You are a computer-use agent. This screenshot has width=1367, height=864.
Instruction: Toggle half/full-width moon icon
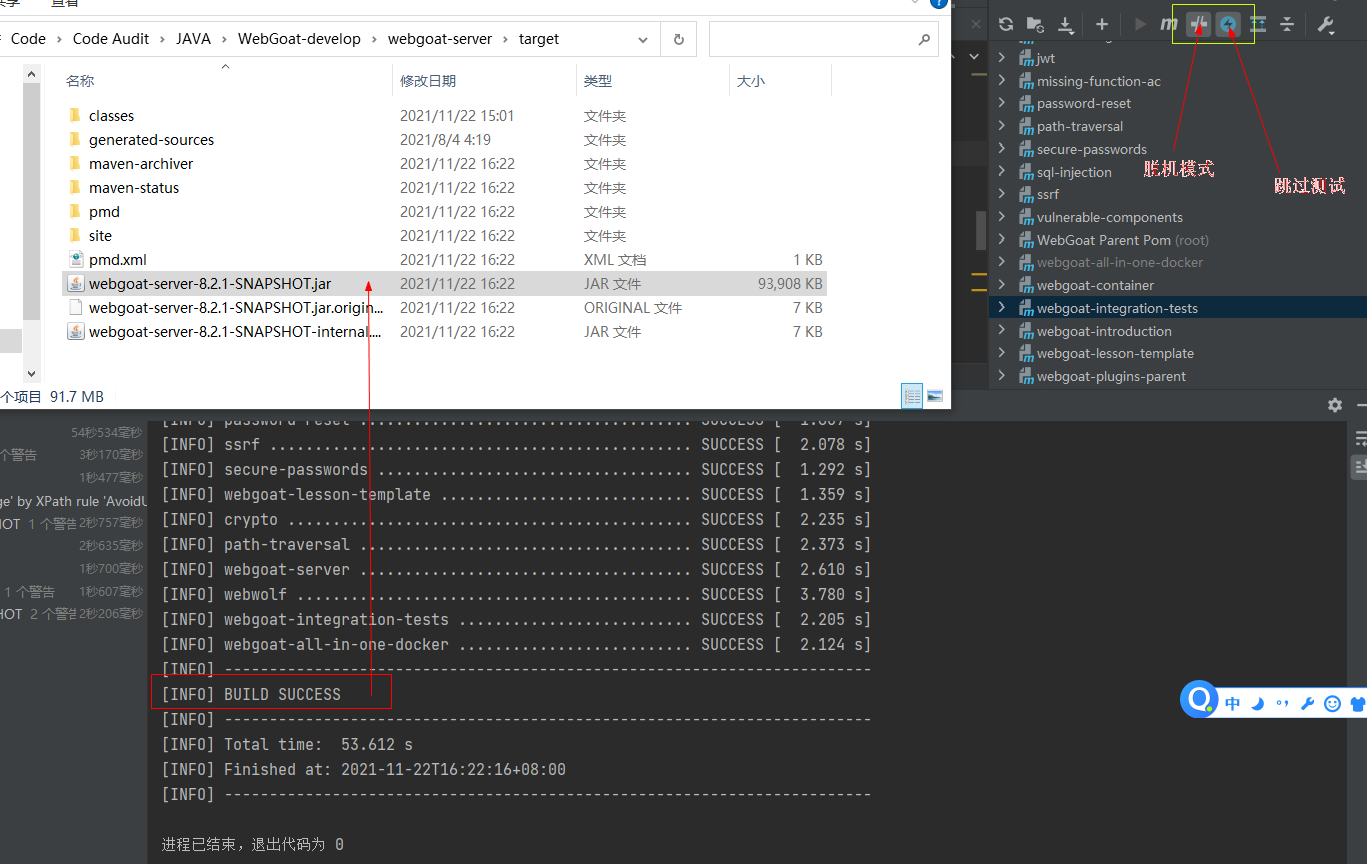click(1258, 704)
